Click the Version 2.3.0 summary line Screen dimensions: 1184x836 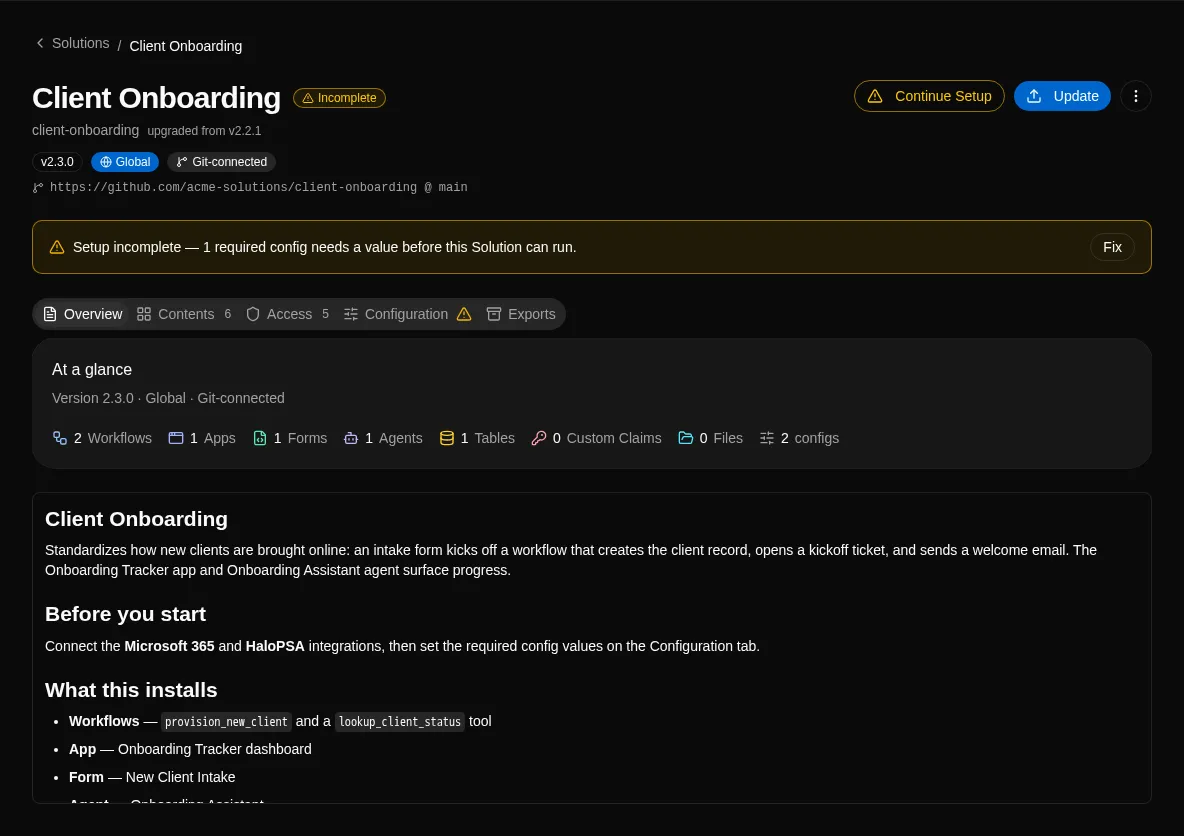(x=168, y=398)
